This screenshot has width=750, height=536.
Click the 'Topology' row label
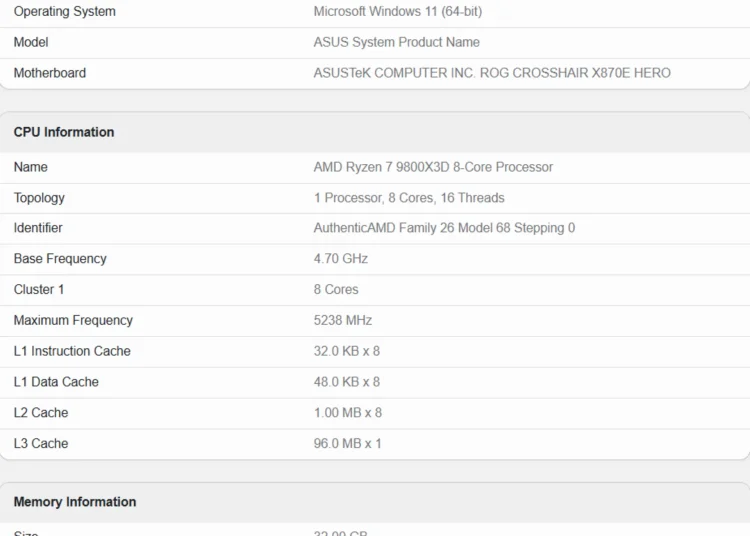[39, 198]
